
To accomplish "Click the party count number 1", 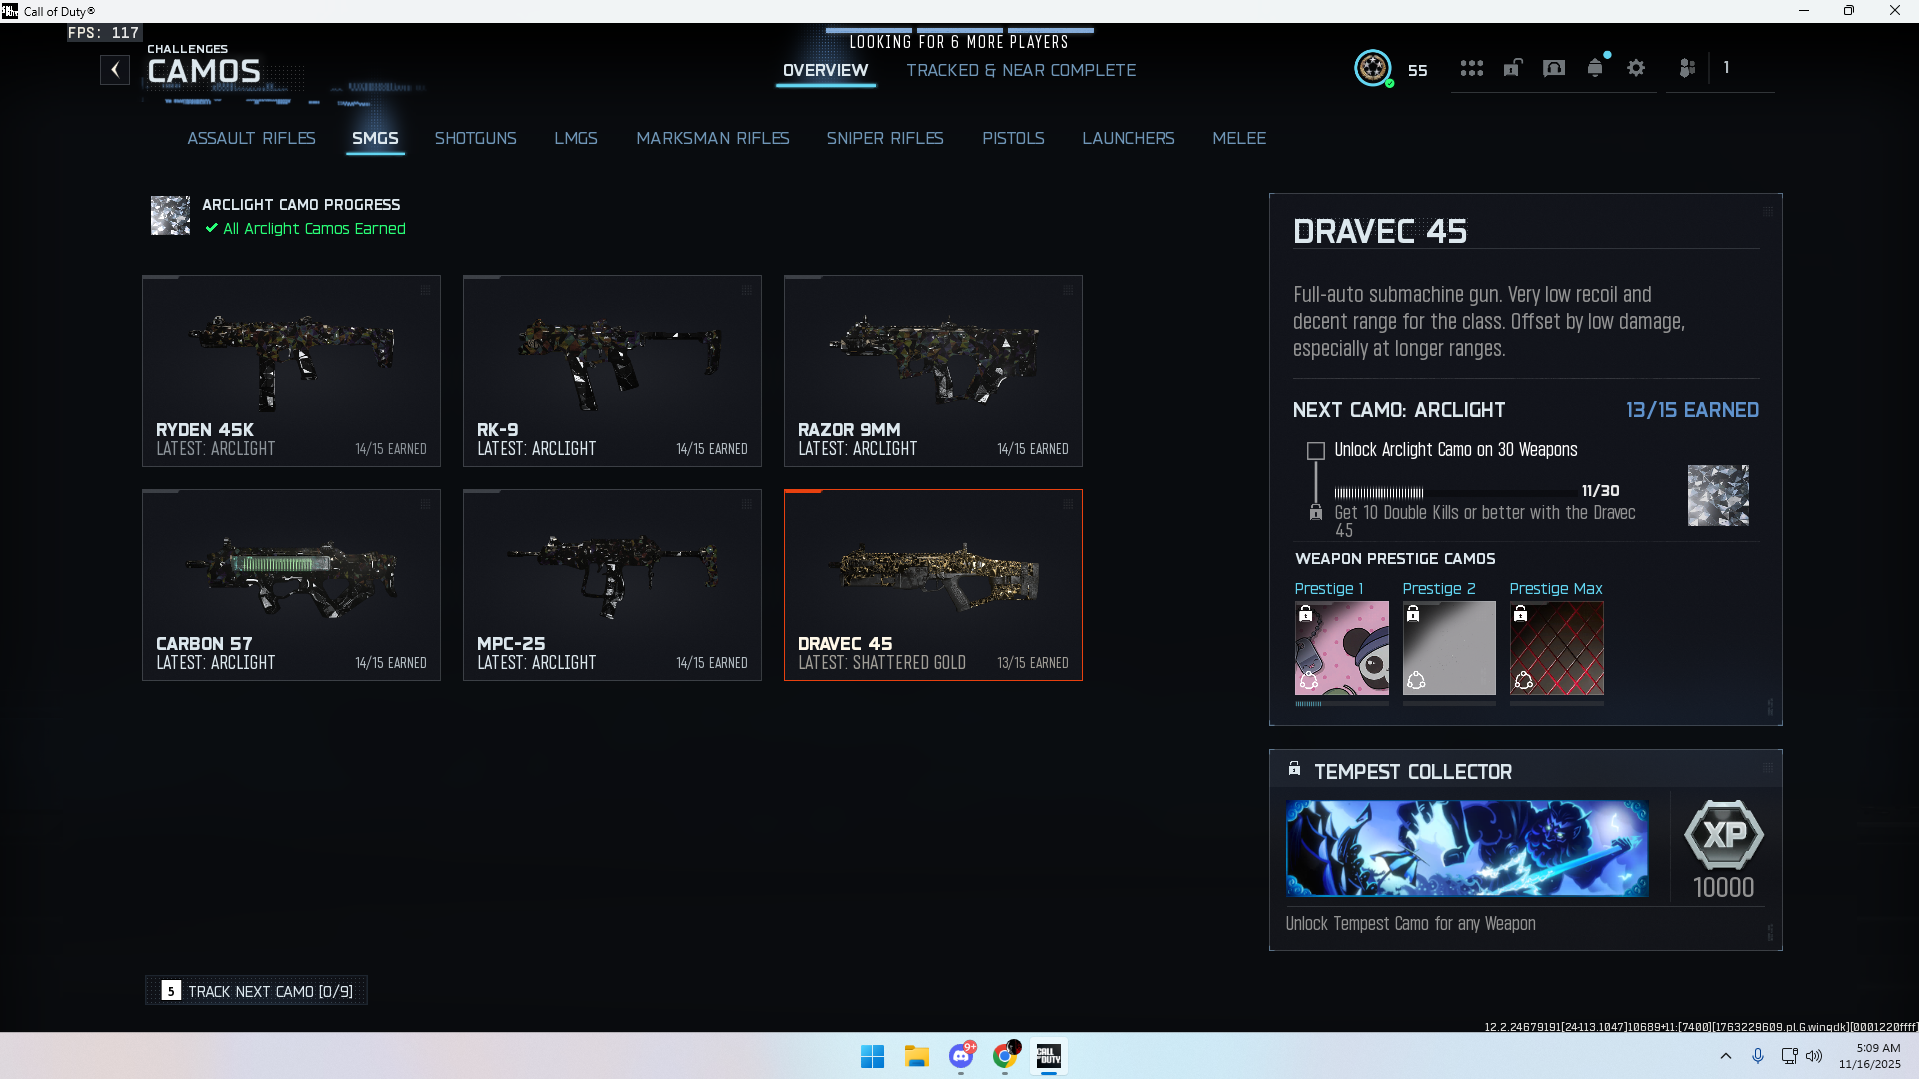I will tap(1726, 67).
